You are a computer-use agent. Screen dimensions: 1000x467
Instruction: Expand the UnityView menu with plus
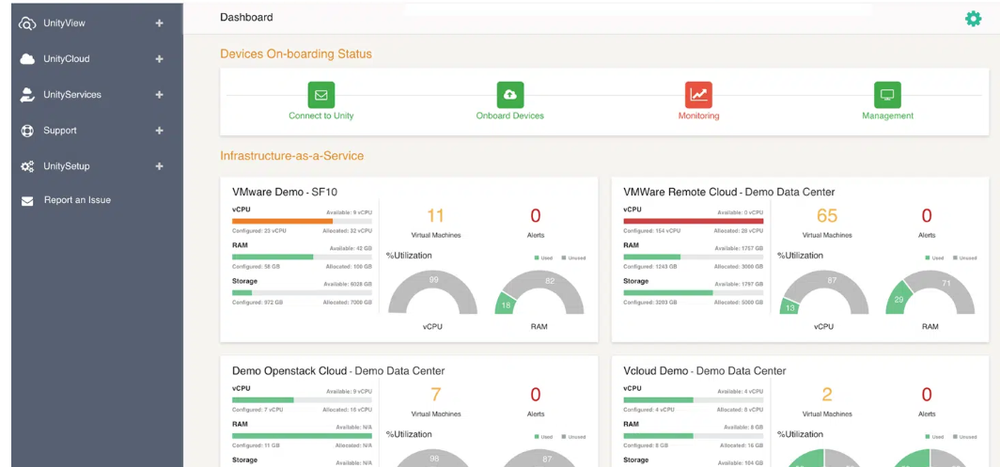point(159,23)
